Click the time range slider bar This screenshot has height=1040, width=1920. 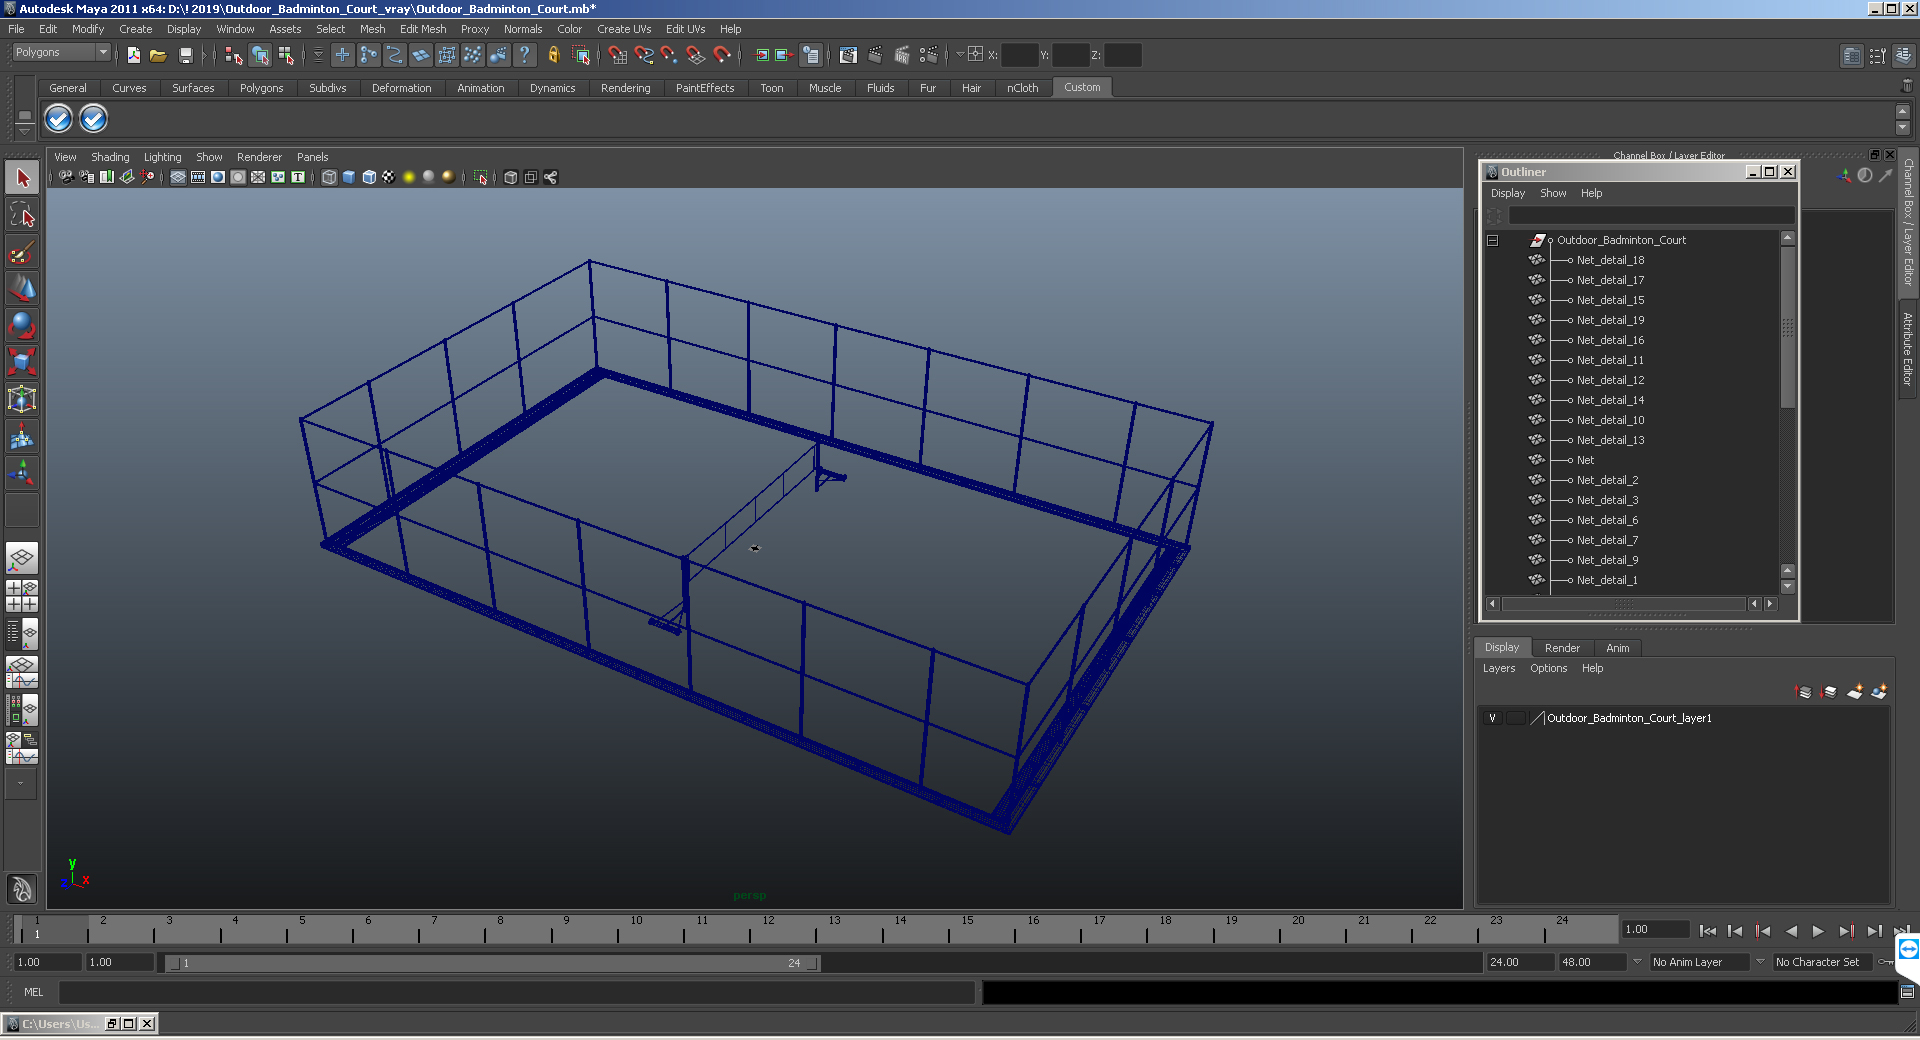pyautogui.click(x=492, y=963)
